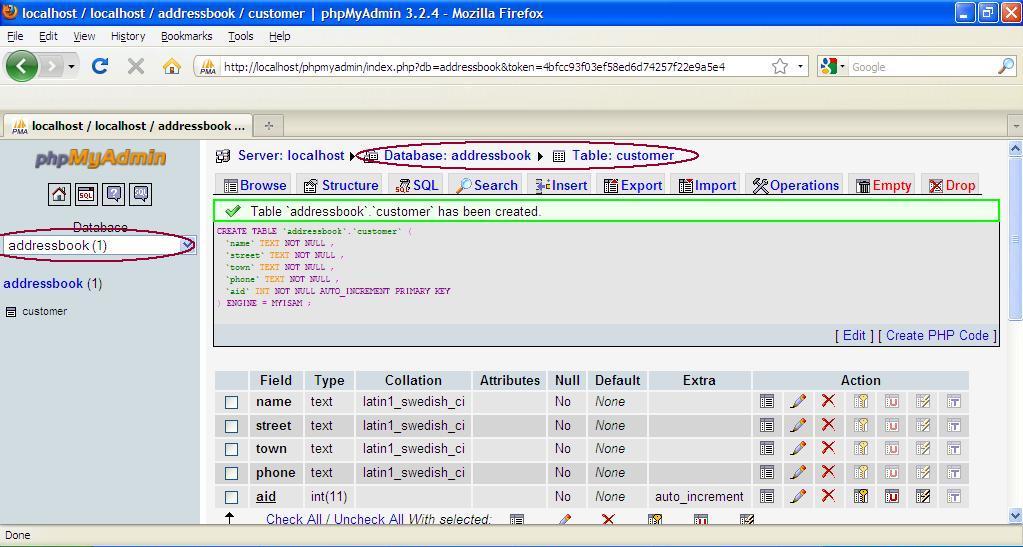Open the Operations tab
Viewport: 1023px width, 547px height.
[x=795, y=185]
